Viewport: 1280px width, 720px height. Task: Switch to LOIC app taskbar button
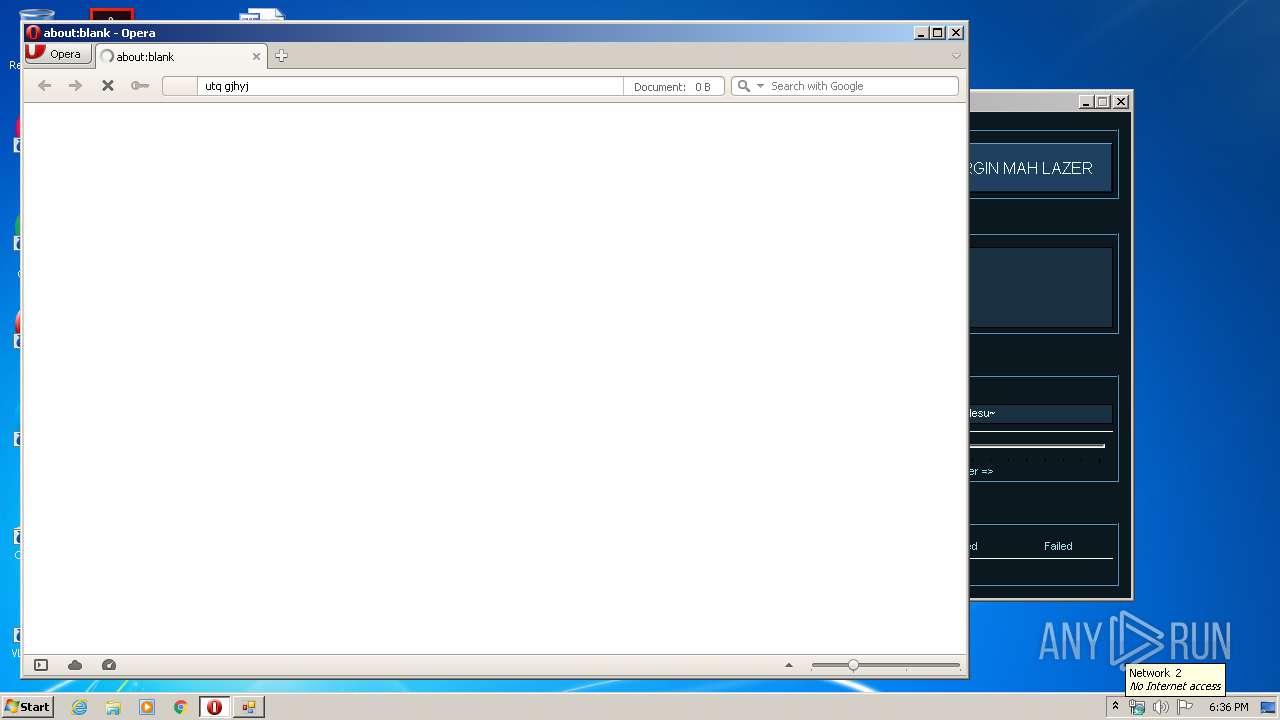point(249,707)
